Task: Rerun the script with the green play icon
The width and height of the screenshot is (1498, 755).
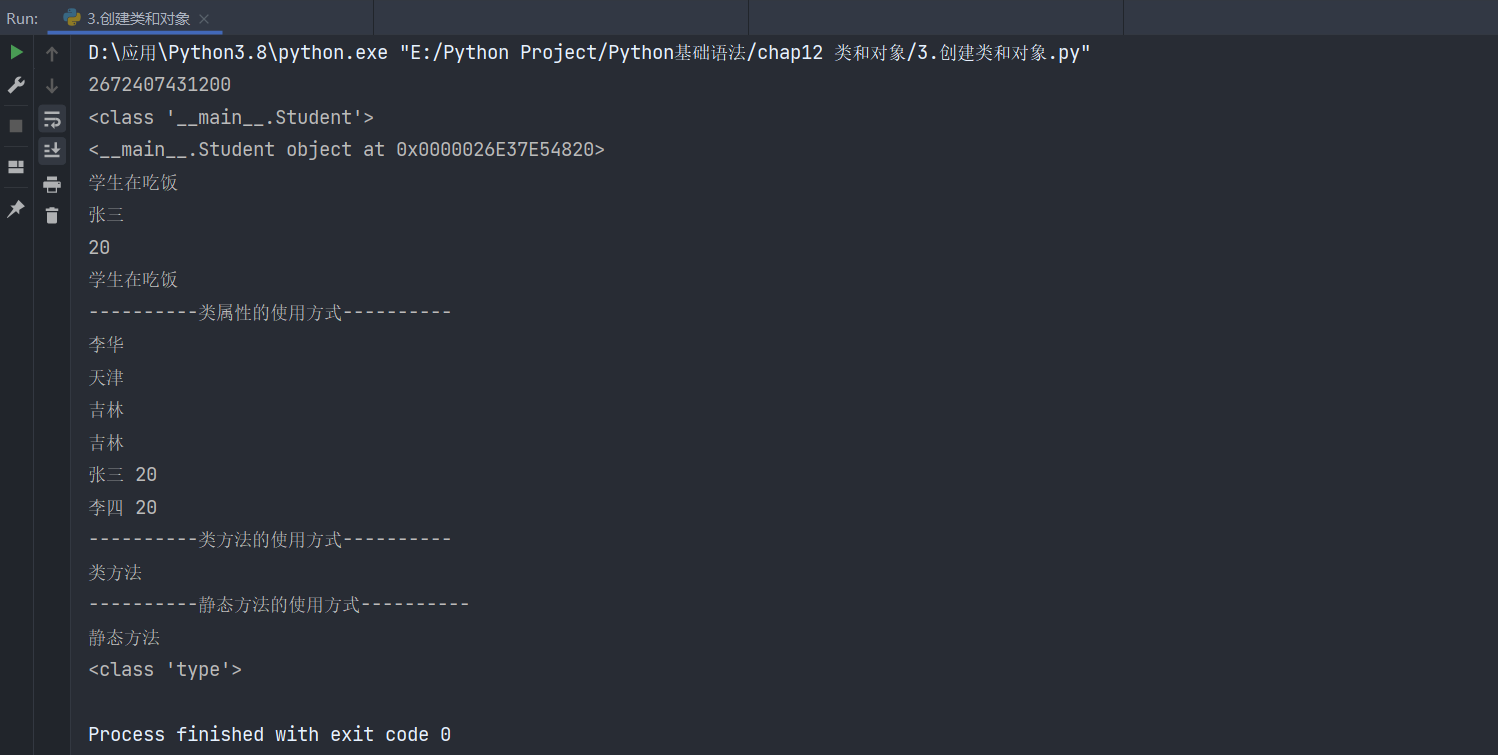Action: pos(16,53)
